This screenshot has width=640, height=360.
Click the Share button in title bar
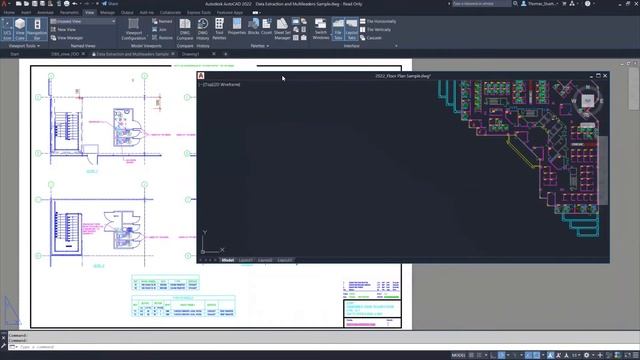click(x=110, y=4)
